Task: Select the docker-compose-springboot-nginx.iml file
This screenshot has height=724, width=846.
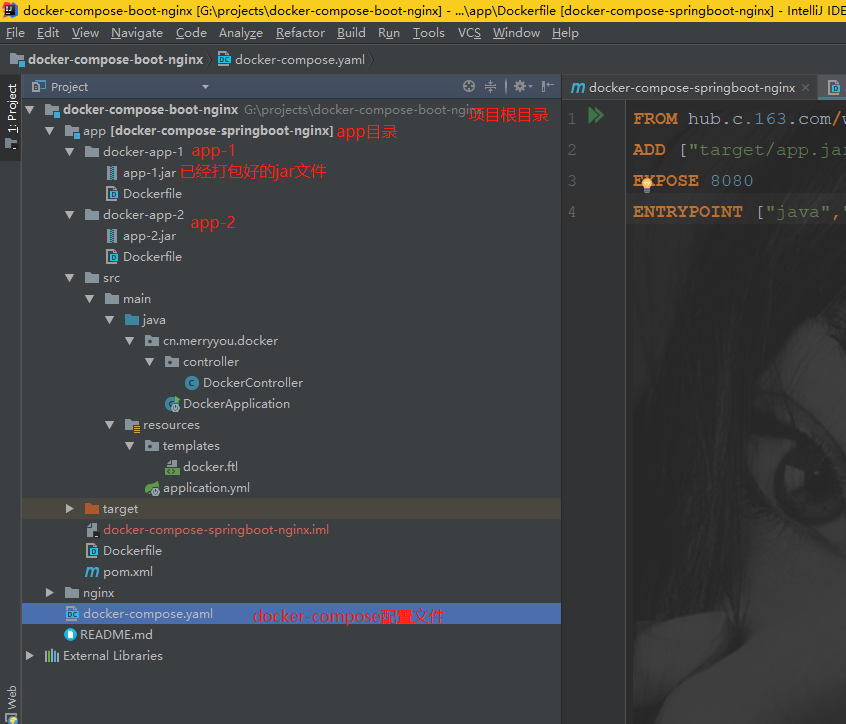Action: tap(216, 530)
